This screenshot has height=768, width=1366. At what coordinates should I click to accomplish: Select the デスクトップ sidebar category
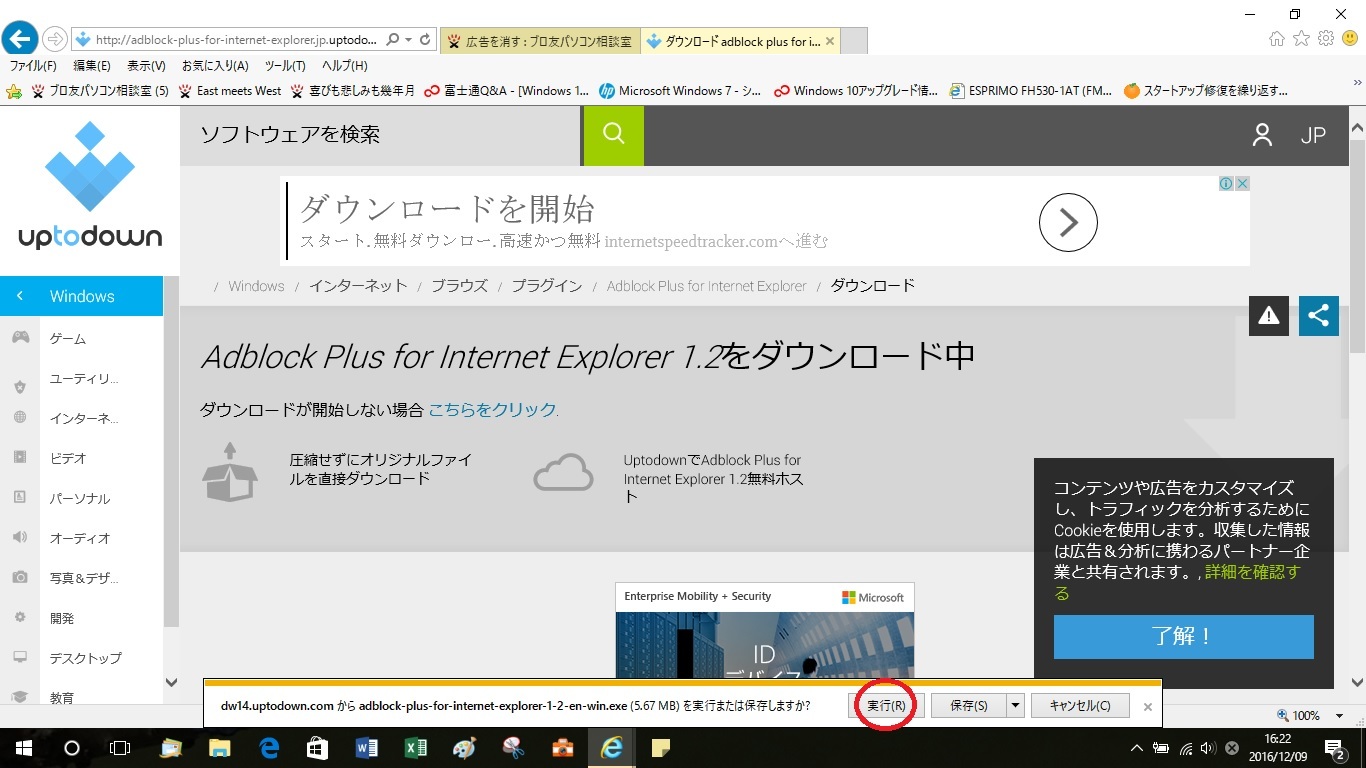click(86, 658)
